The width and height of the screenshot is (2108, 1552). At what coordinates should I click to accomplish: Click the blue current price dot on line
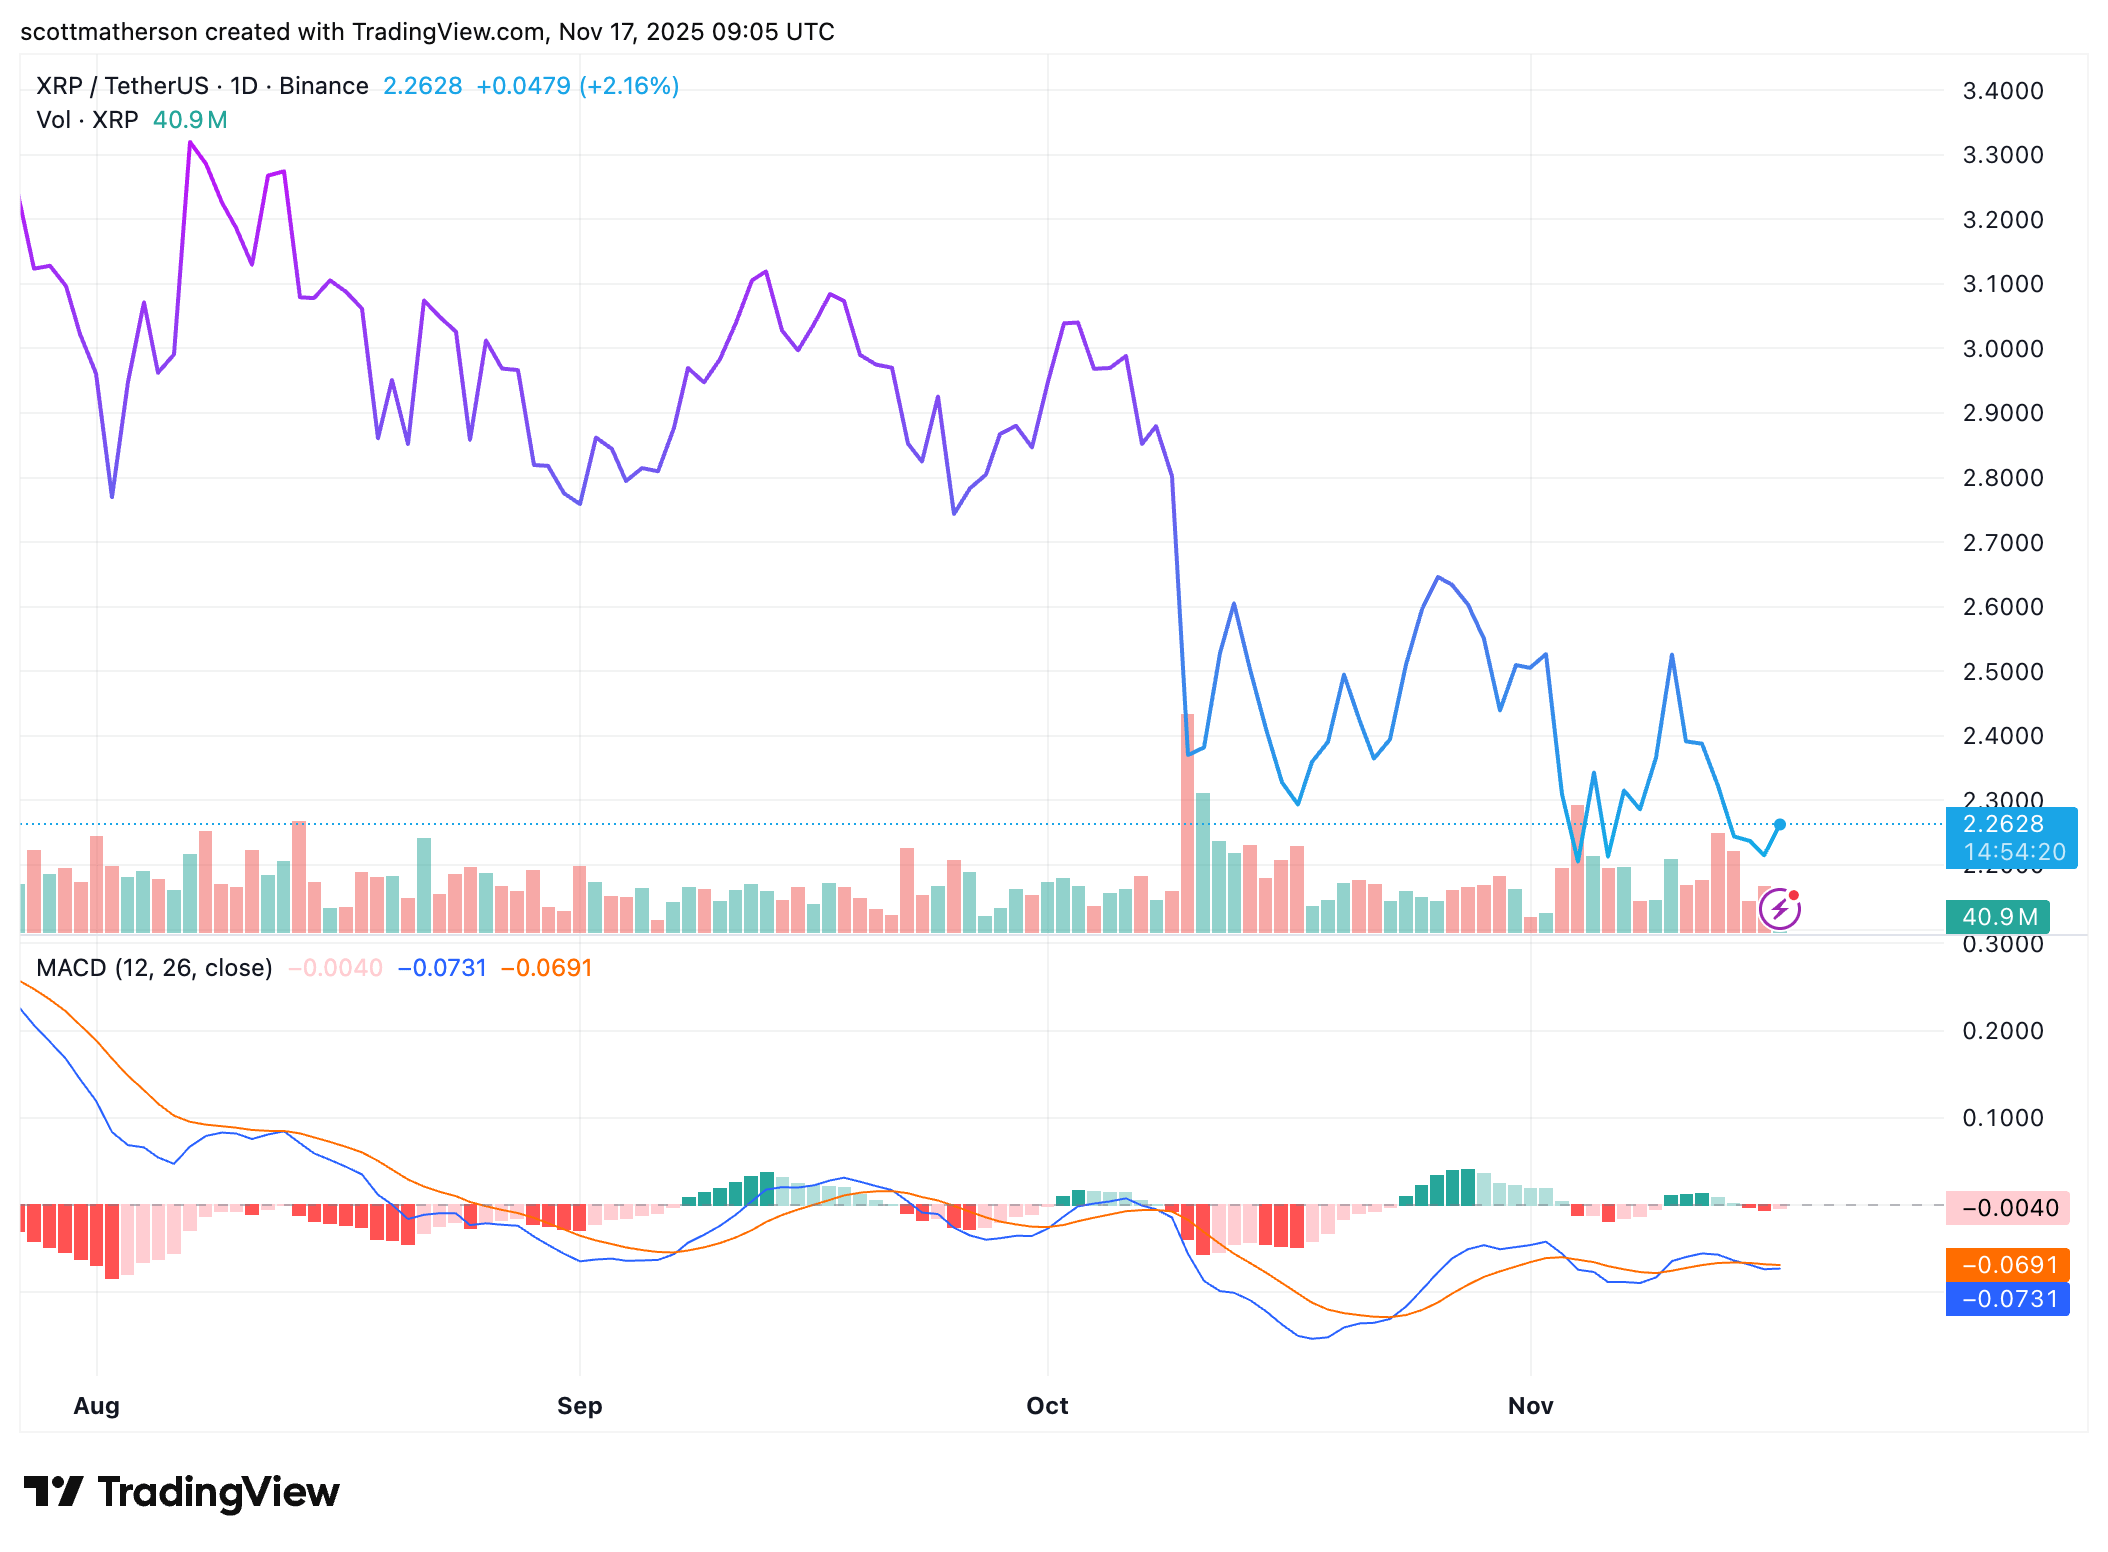[1779, 825]
